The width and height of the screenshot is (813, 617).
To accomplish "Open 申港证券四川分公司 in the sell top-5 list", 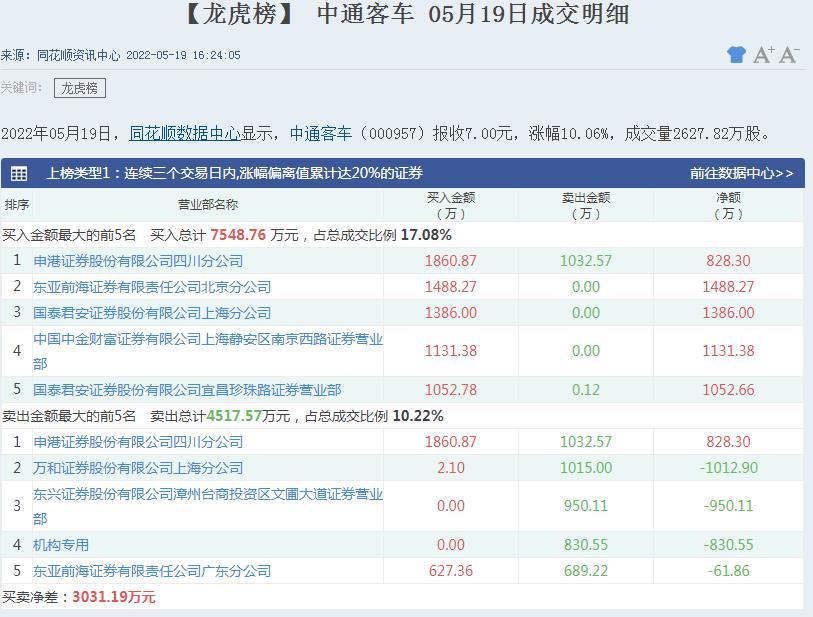I will pyautogui.click(x=138, y=442).
